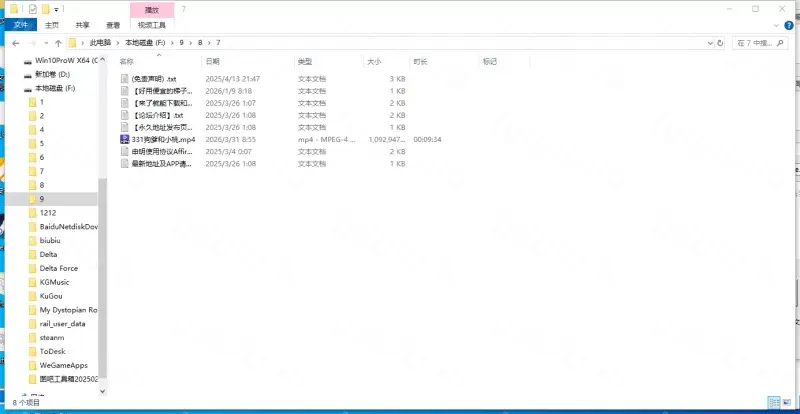Screen dimensions: 800x414
Task: Click the properties checkmark icon in title bar
Action: [33, 9]
